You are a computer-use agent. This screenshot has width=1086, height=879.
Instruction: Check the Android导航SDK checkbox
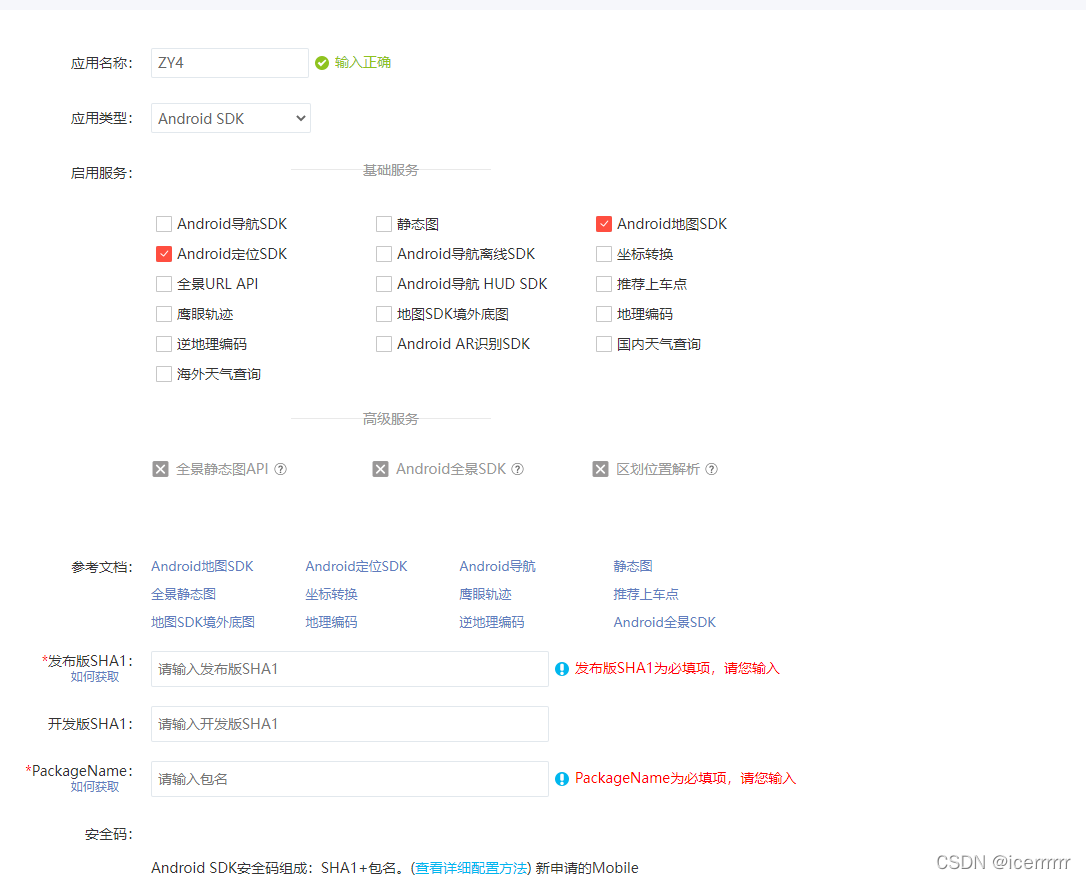click(163, 224)
